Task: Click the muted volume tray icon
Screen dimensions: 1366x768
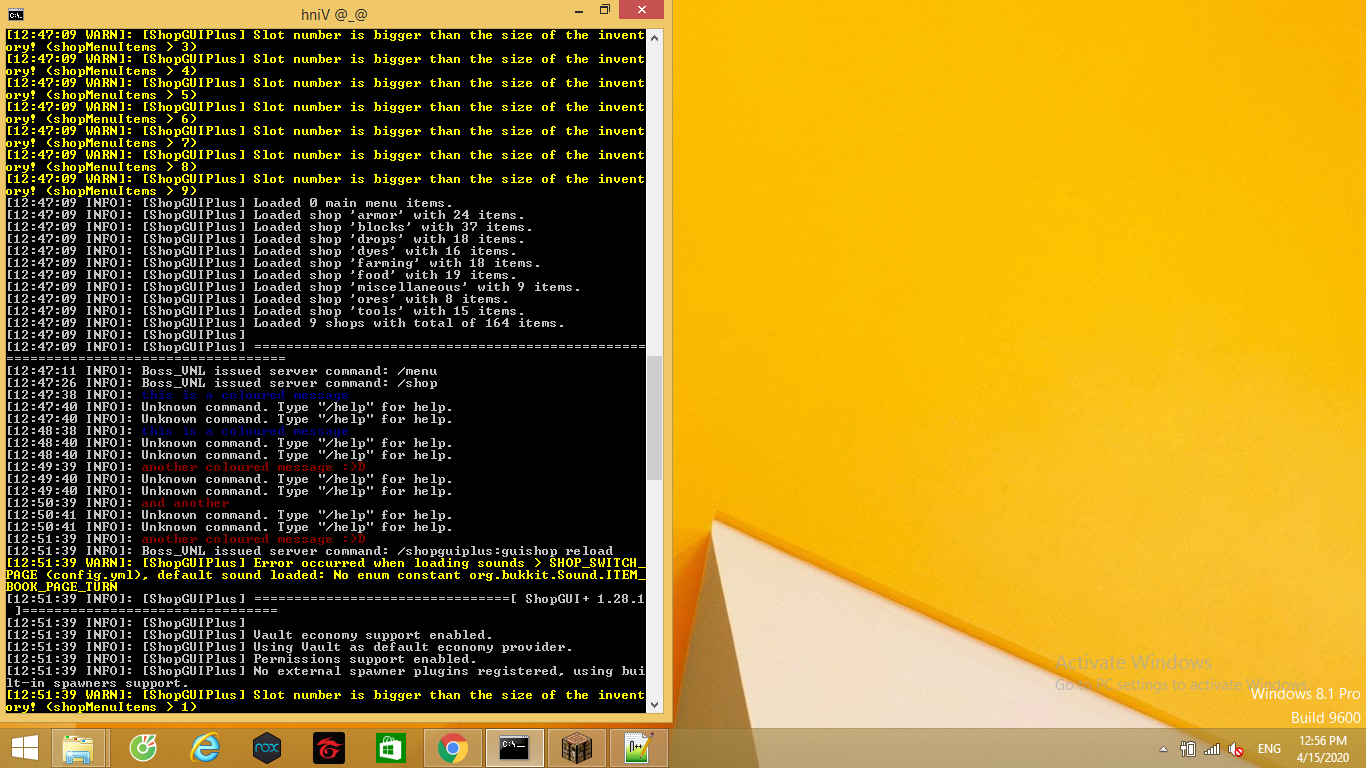Action: tap(1236, 749)
